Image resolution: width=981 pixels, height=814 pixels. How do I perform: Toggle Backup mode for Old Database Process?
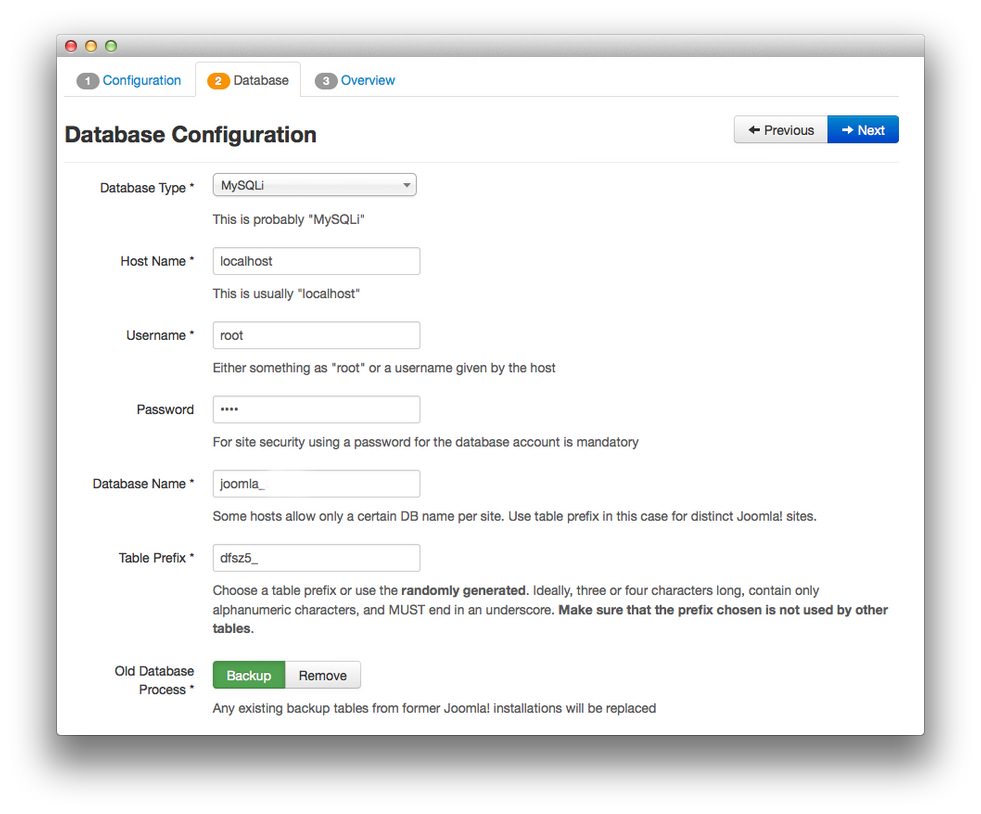(x=248, y=675)
